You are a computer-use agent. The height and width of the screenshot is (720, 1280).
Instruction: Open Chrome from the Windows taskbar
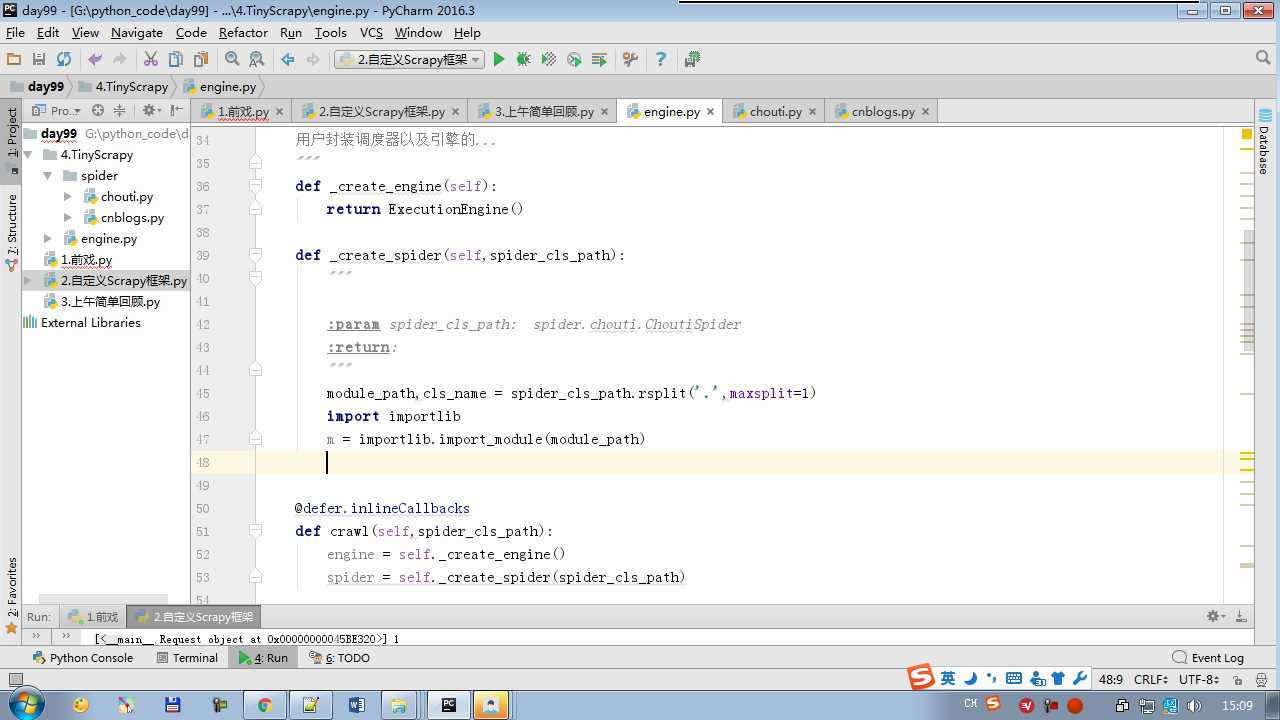coord(264,705)
